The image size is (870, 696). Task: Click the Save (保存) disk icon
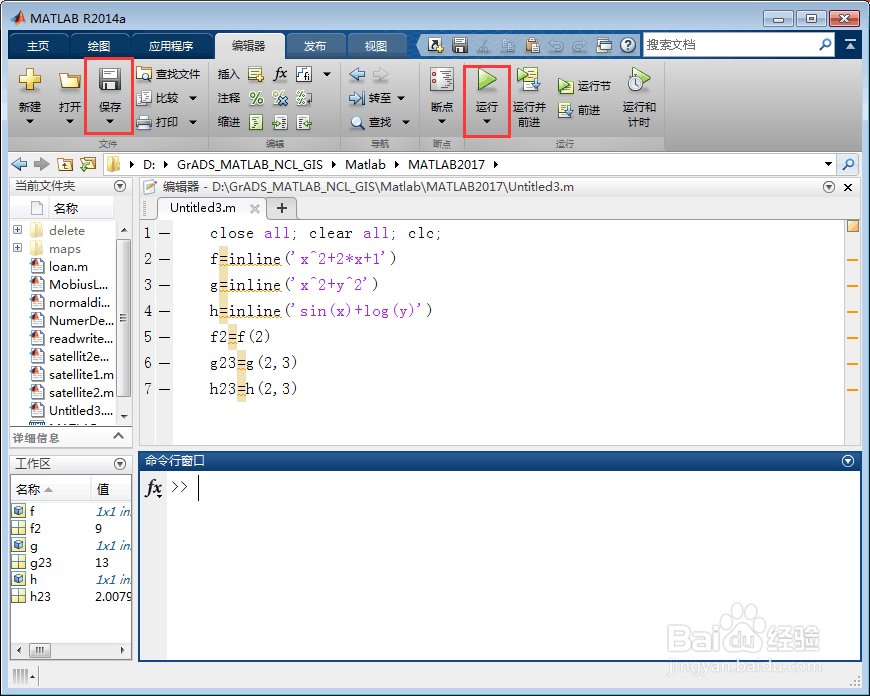click(x=110, y=80)
